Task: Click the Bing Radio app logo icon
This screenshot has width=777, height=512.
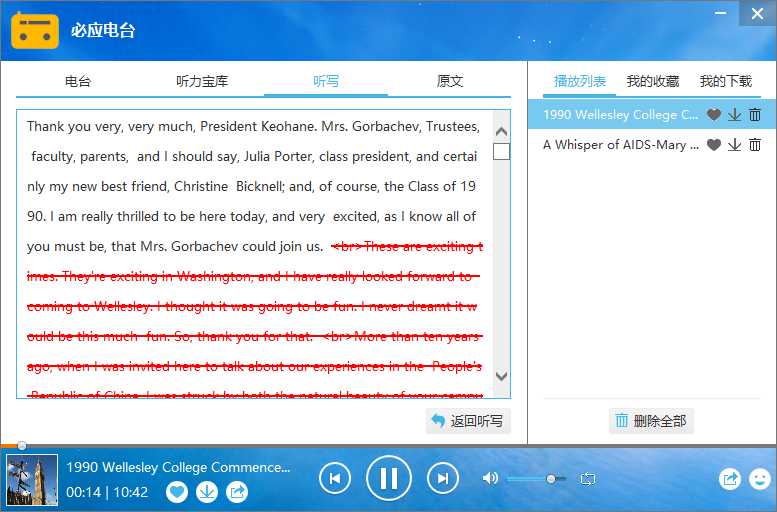Action: pyautogui.click(x=35, y=30)
